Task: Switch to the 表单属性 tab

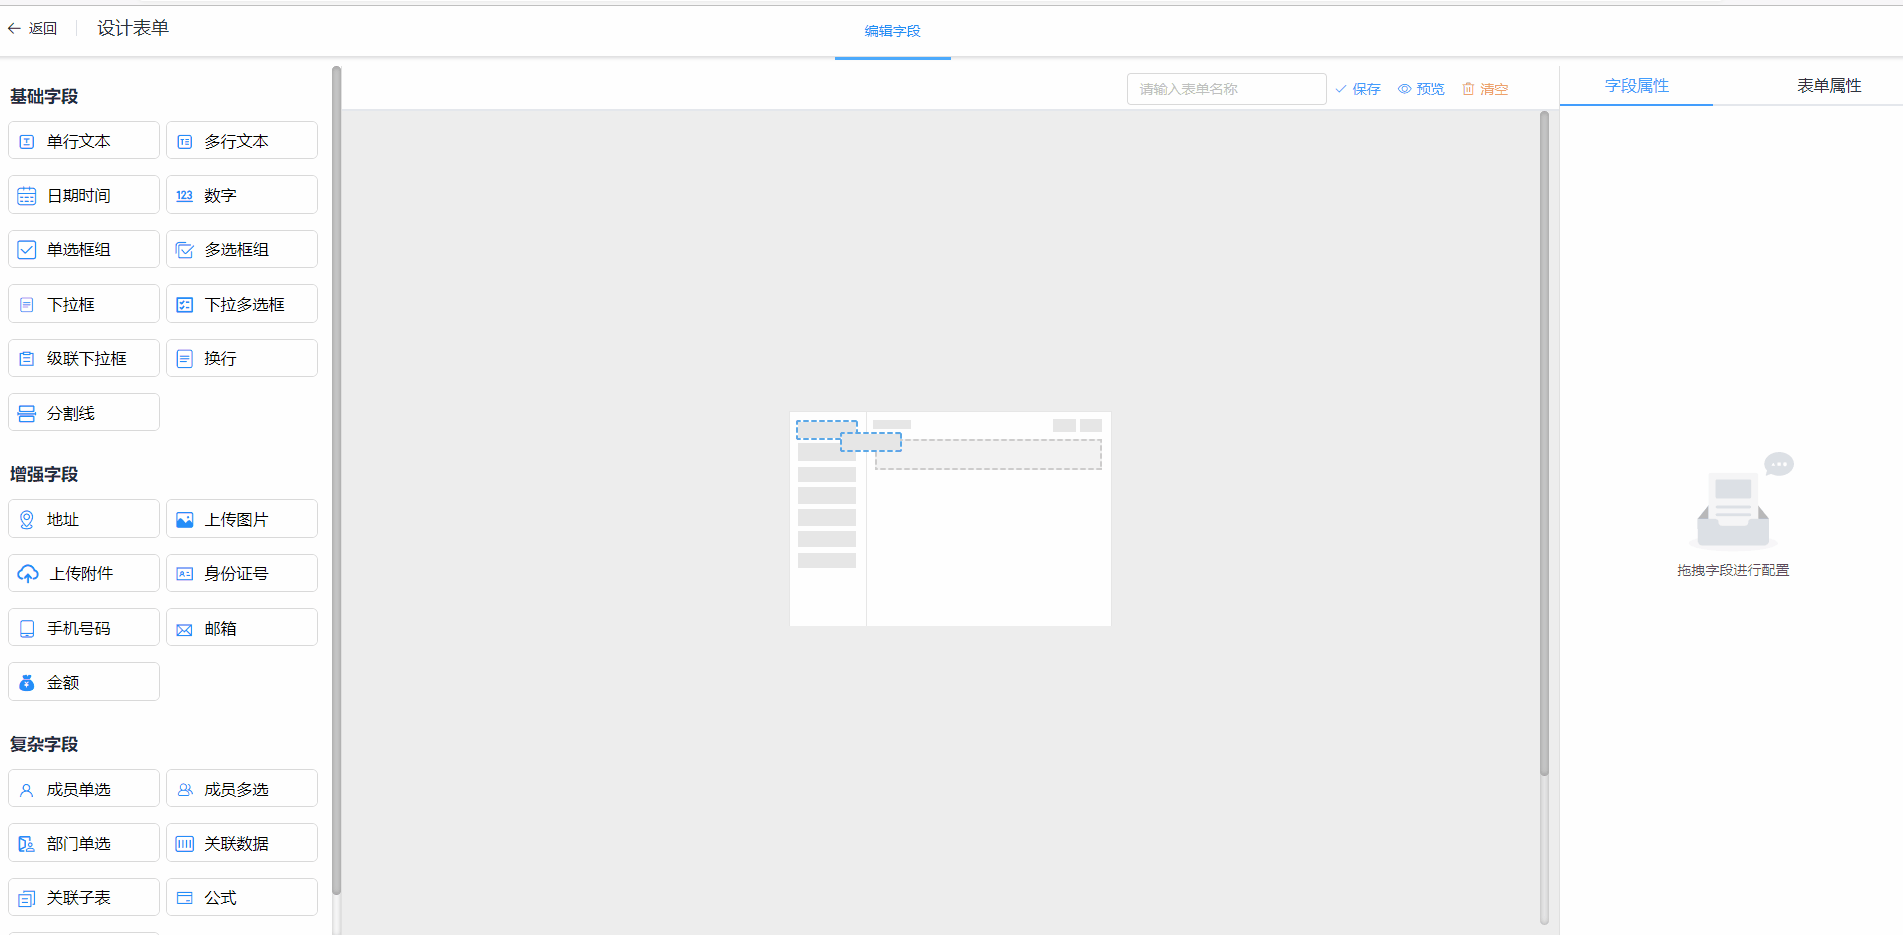Action: click(1829, 86)
